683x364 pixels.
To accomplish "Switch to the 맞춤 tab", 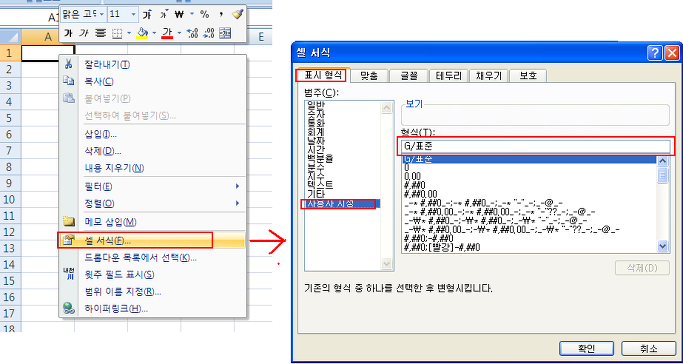I will point(369,76).
